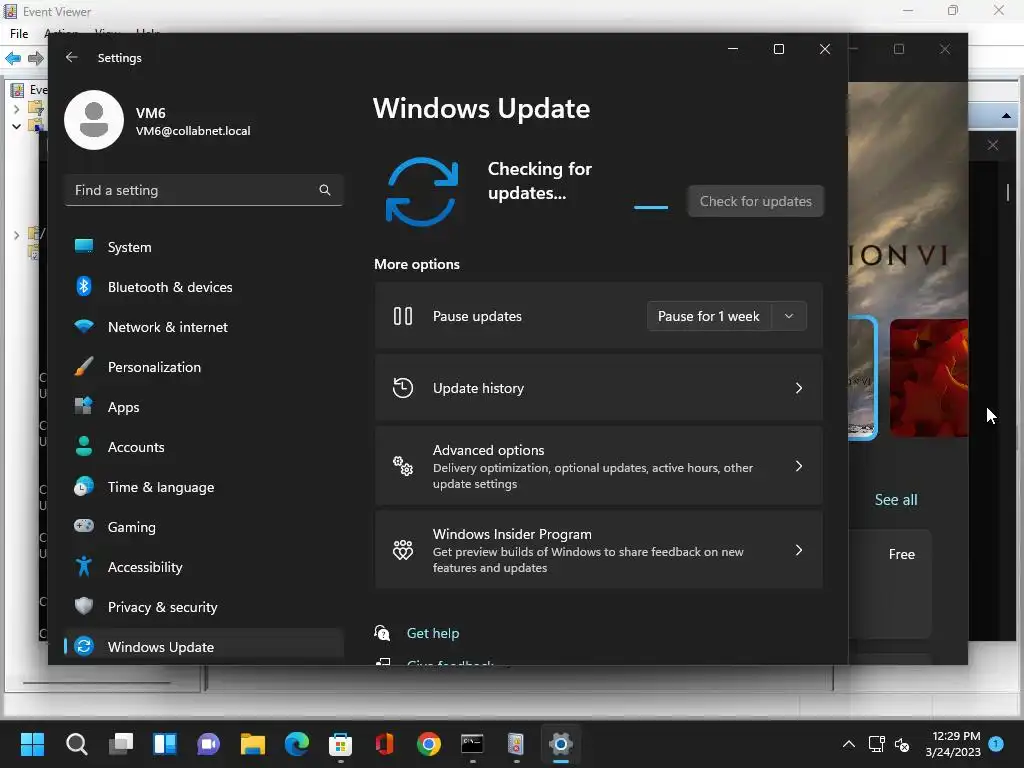Select Windows Update in the sidebar
Screen dimensions: 1024x768
pyautogui.click(x=204, y=647)
